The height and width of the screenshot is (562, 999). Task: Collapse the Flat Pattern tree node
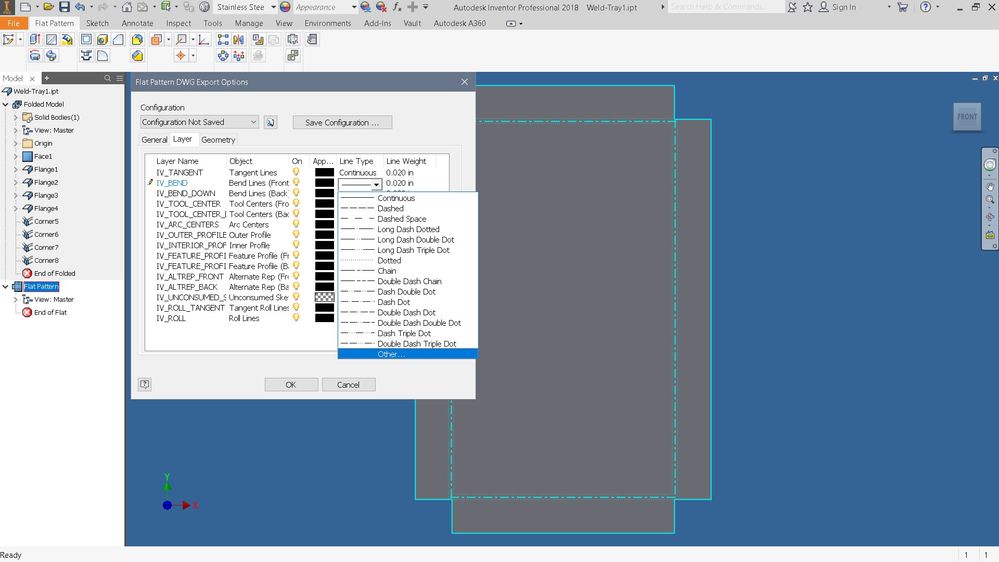pyautogui.click(x=6, y=287)
